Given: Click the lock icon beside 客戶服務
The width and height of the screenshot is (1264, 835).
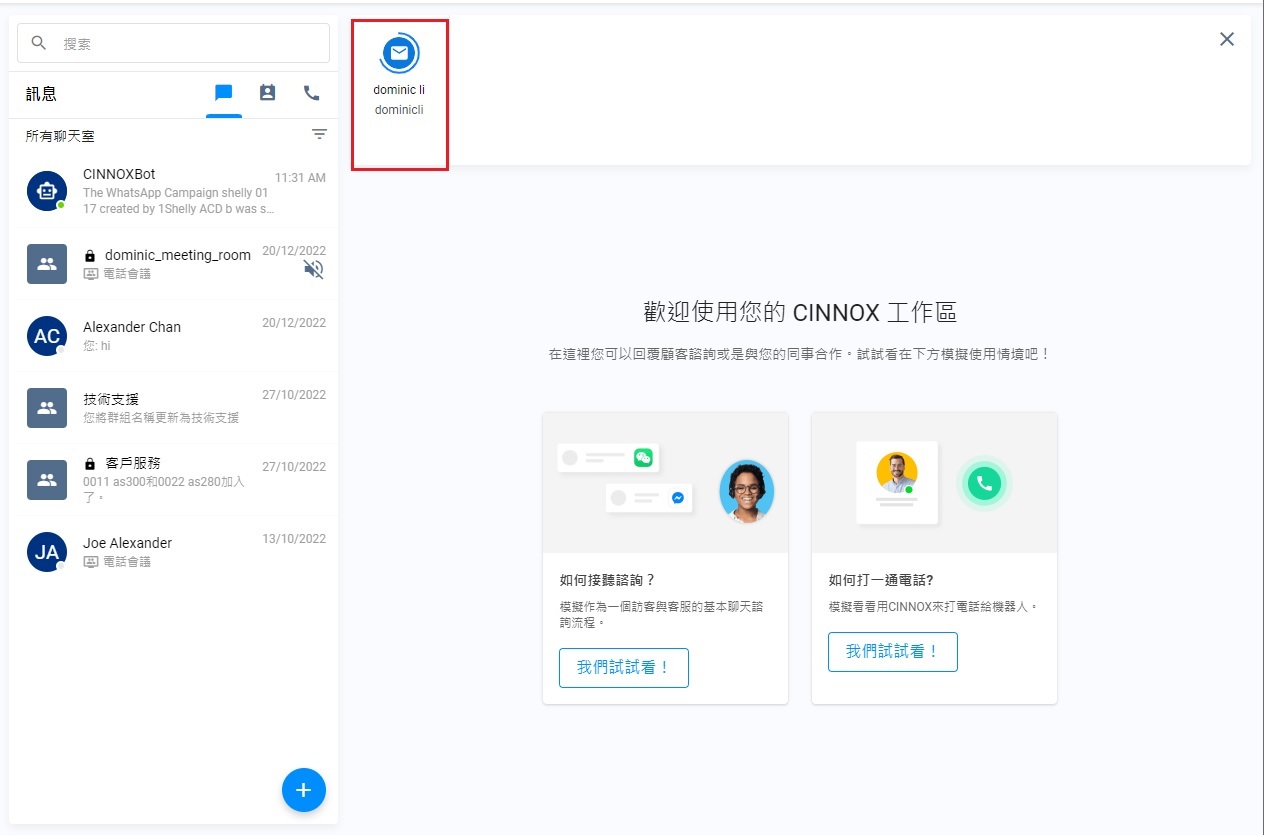Looking at the screenshot, I should tap(90, 464).
